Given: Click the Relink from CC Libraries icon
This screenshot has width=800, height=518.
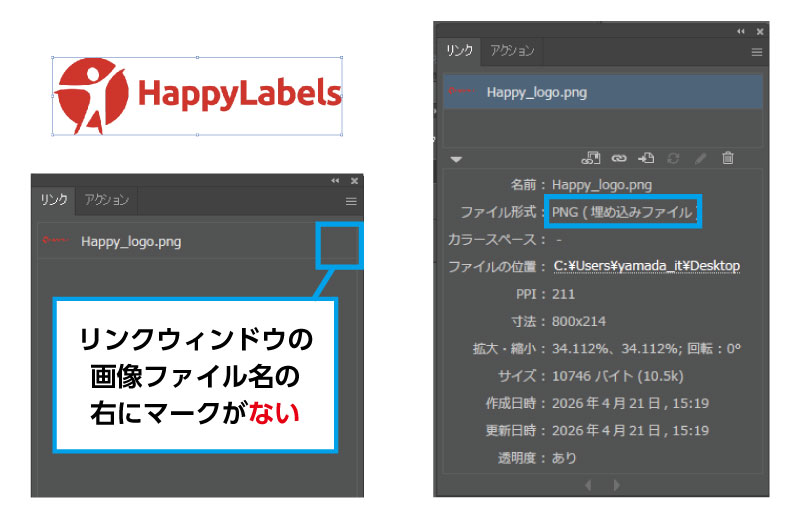Looking at the screenshot, I should tap(590, 158).
